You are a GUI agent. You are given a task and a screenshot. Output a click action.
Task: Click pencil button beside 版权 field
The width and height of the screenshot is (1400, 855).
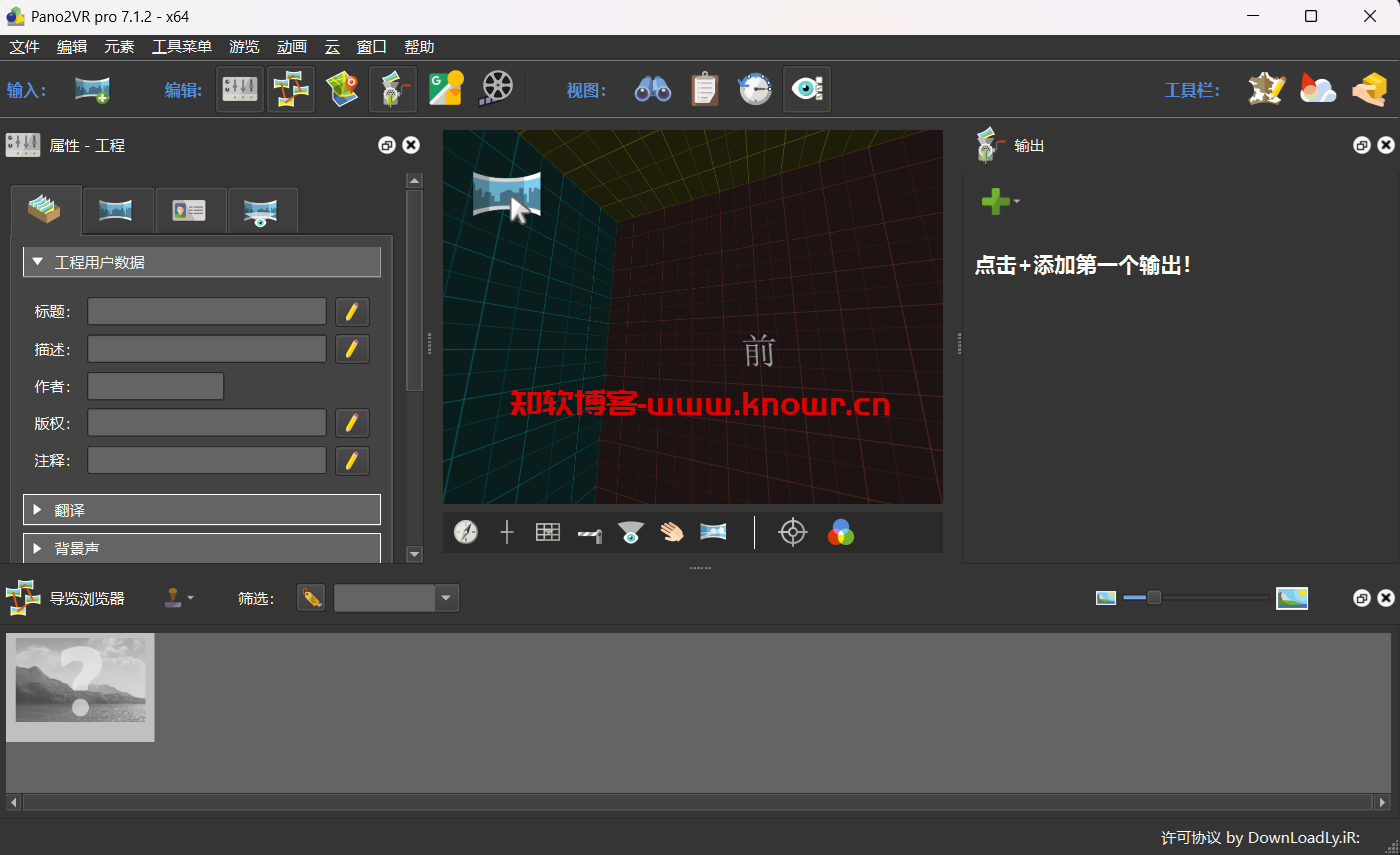click(352, 423)
